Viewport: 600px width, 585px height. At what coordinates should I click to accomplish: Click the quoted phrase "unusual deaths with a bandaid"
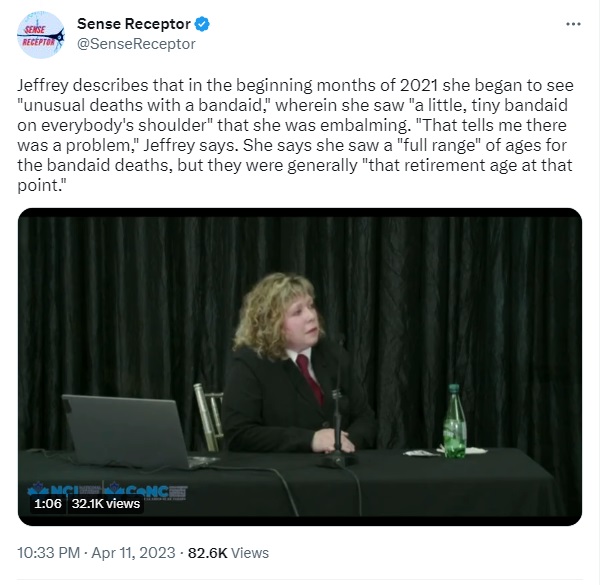coord(142,105)
